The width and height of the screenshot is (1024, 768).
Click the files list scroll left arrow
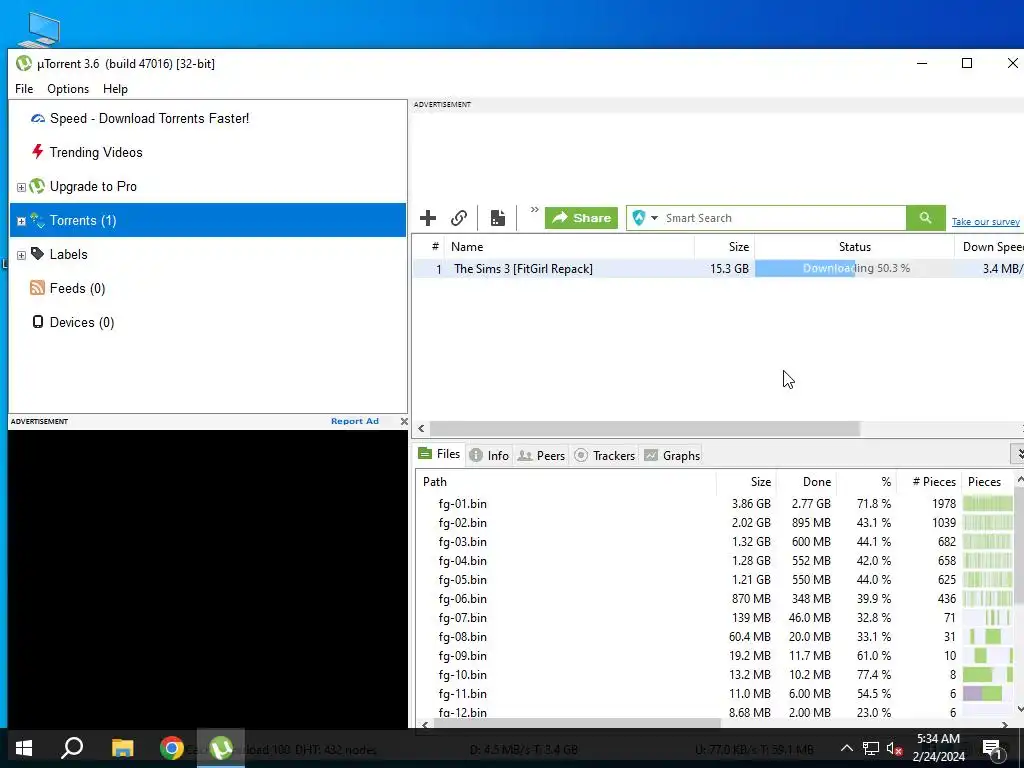coord(425,724)
